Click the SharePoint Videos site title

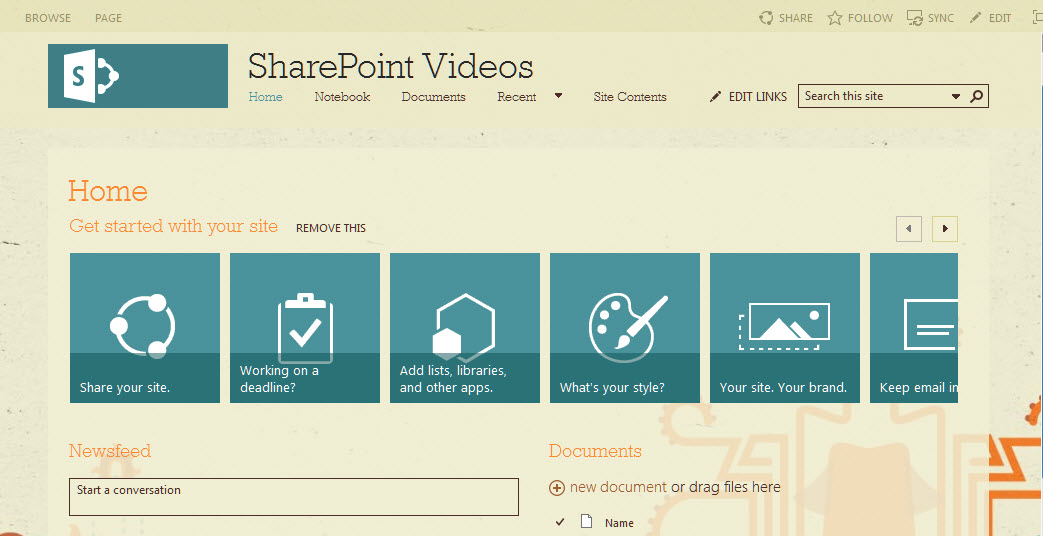pos(390,67)
